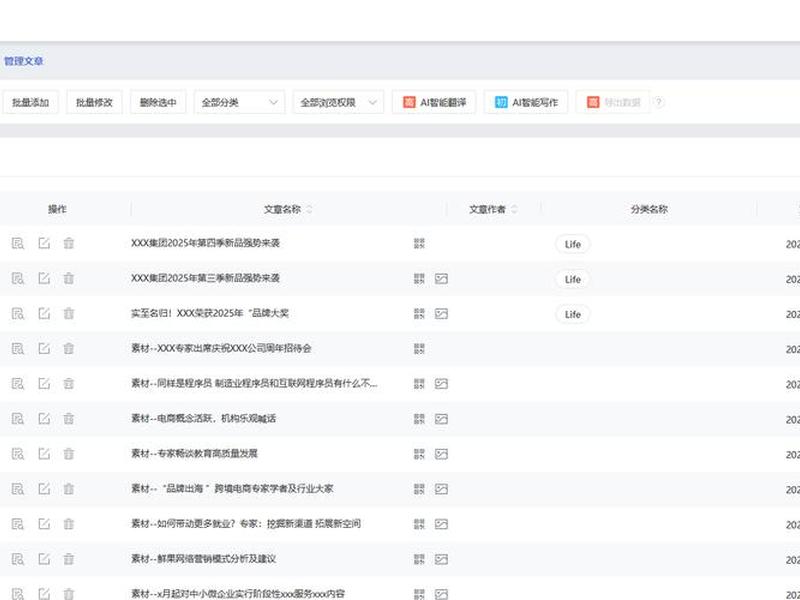
Task: Open article 素材--x月起对中小微企业
Action: (238, 594)
